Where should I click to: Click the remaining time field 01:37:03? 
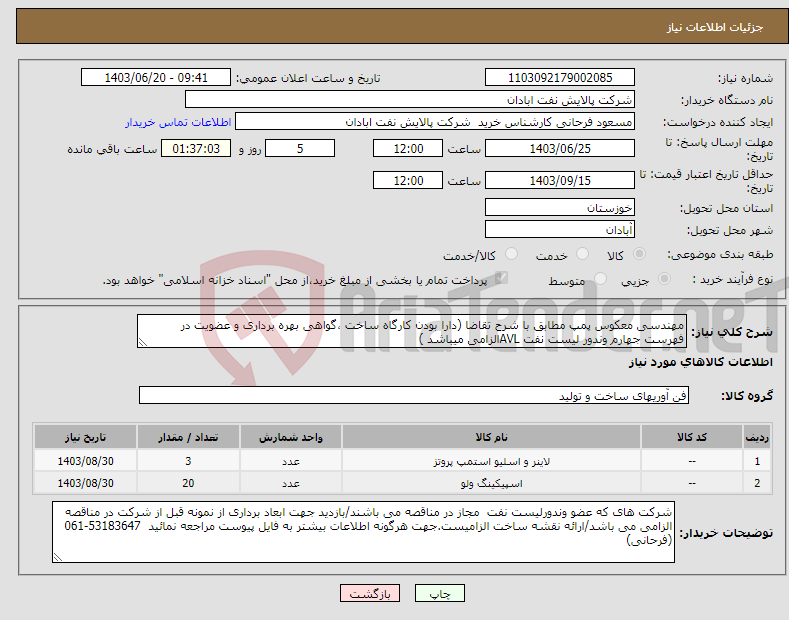[196, 148]
